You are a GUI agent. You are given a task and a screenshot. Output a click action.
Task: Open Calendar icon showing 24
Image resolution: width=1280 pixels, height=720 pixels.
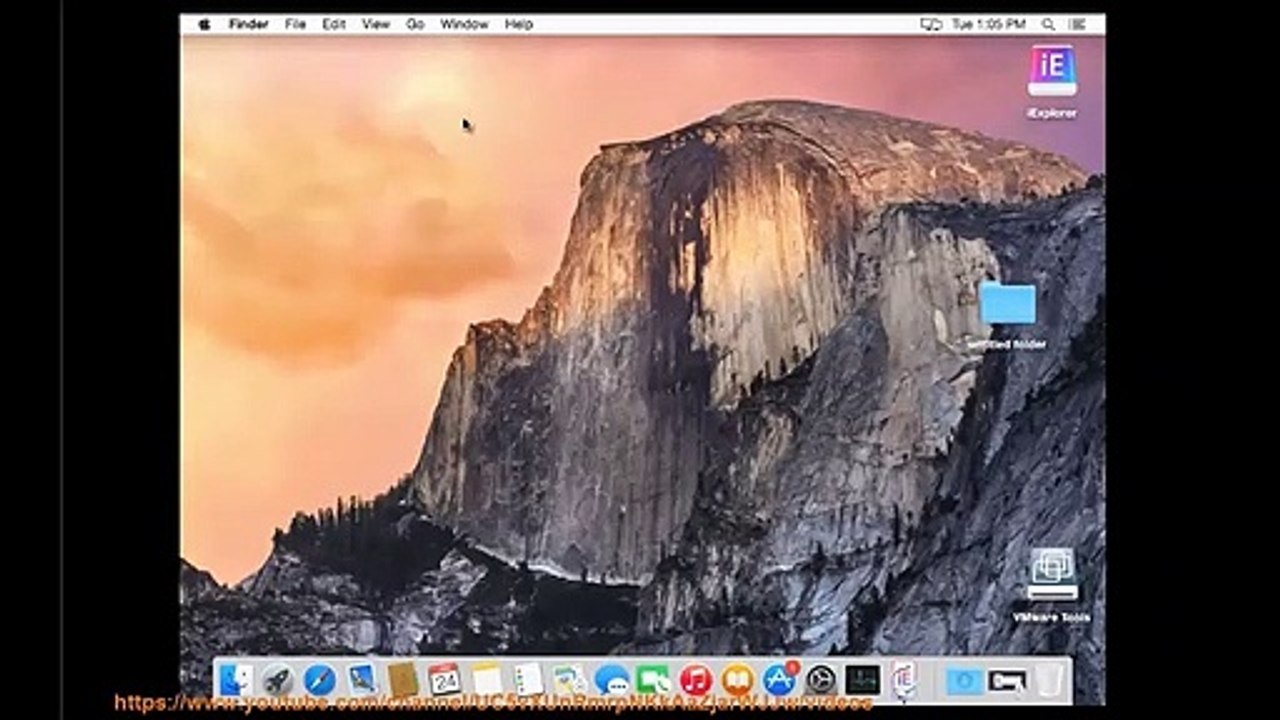click(x=445, y=680)
